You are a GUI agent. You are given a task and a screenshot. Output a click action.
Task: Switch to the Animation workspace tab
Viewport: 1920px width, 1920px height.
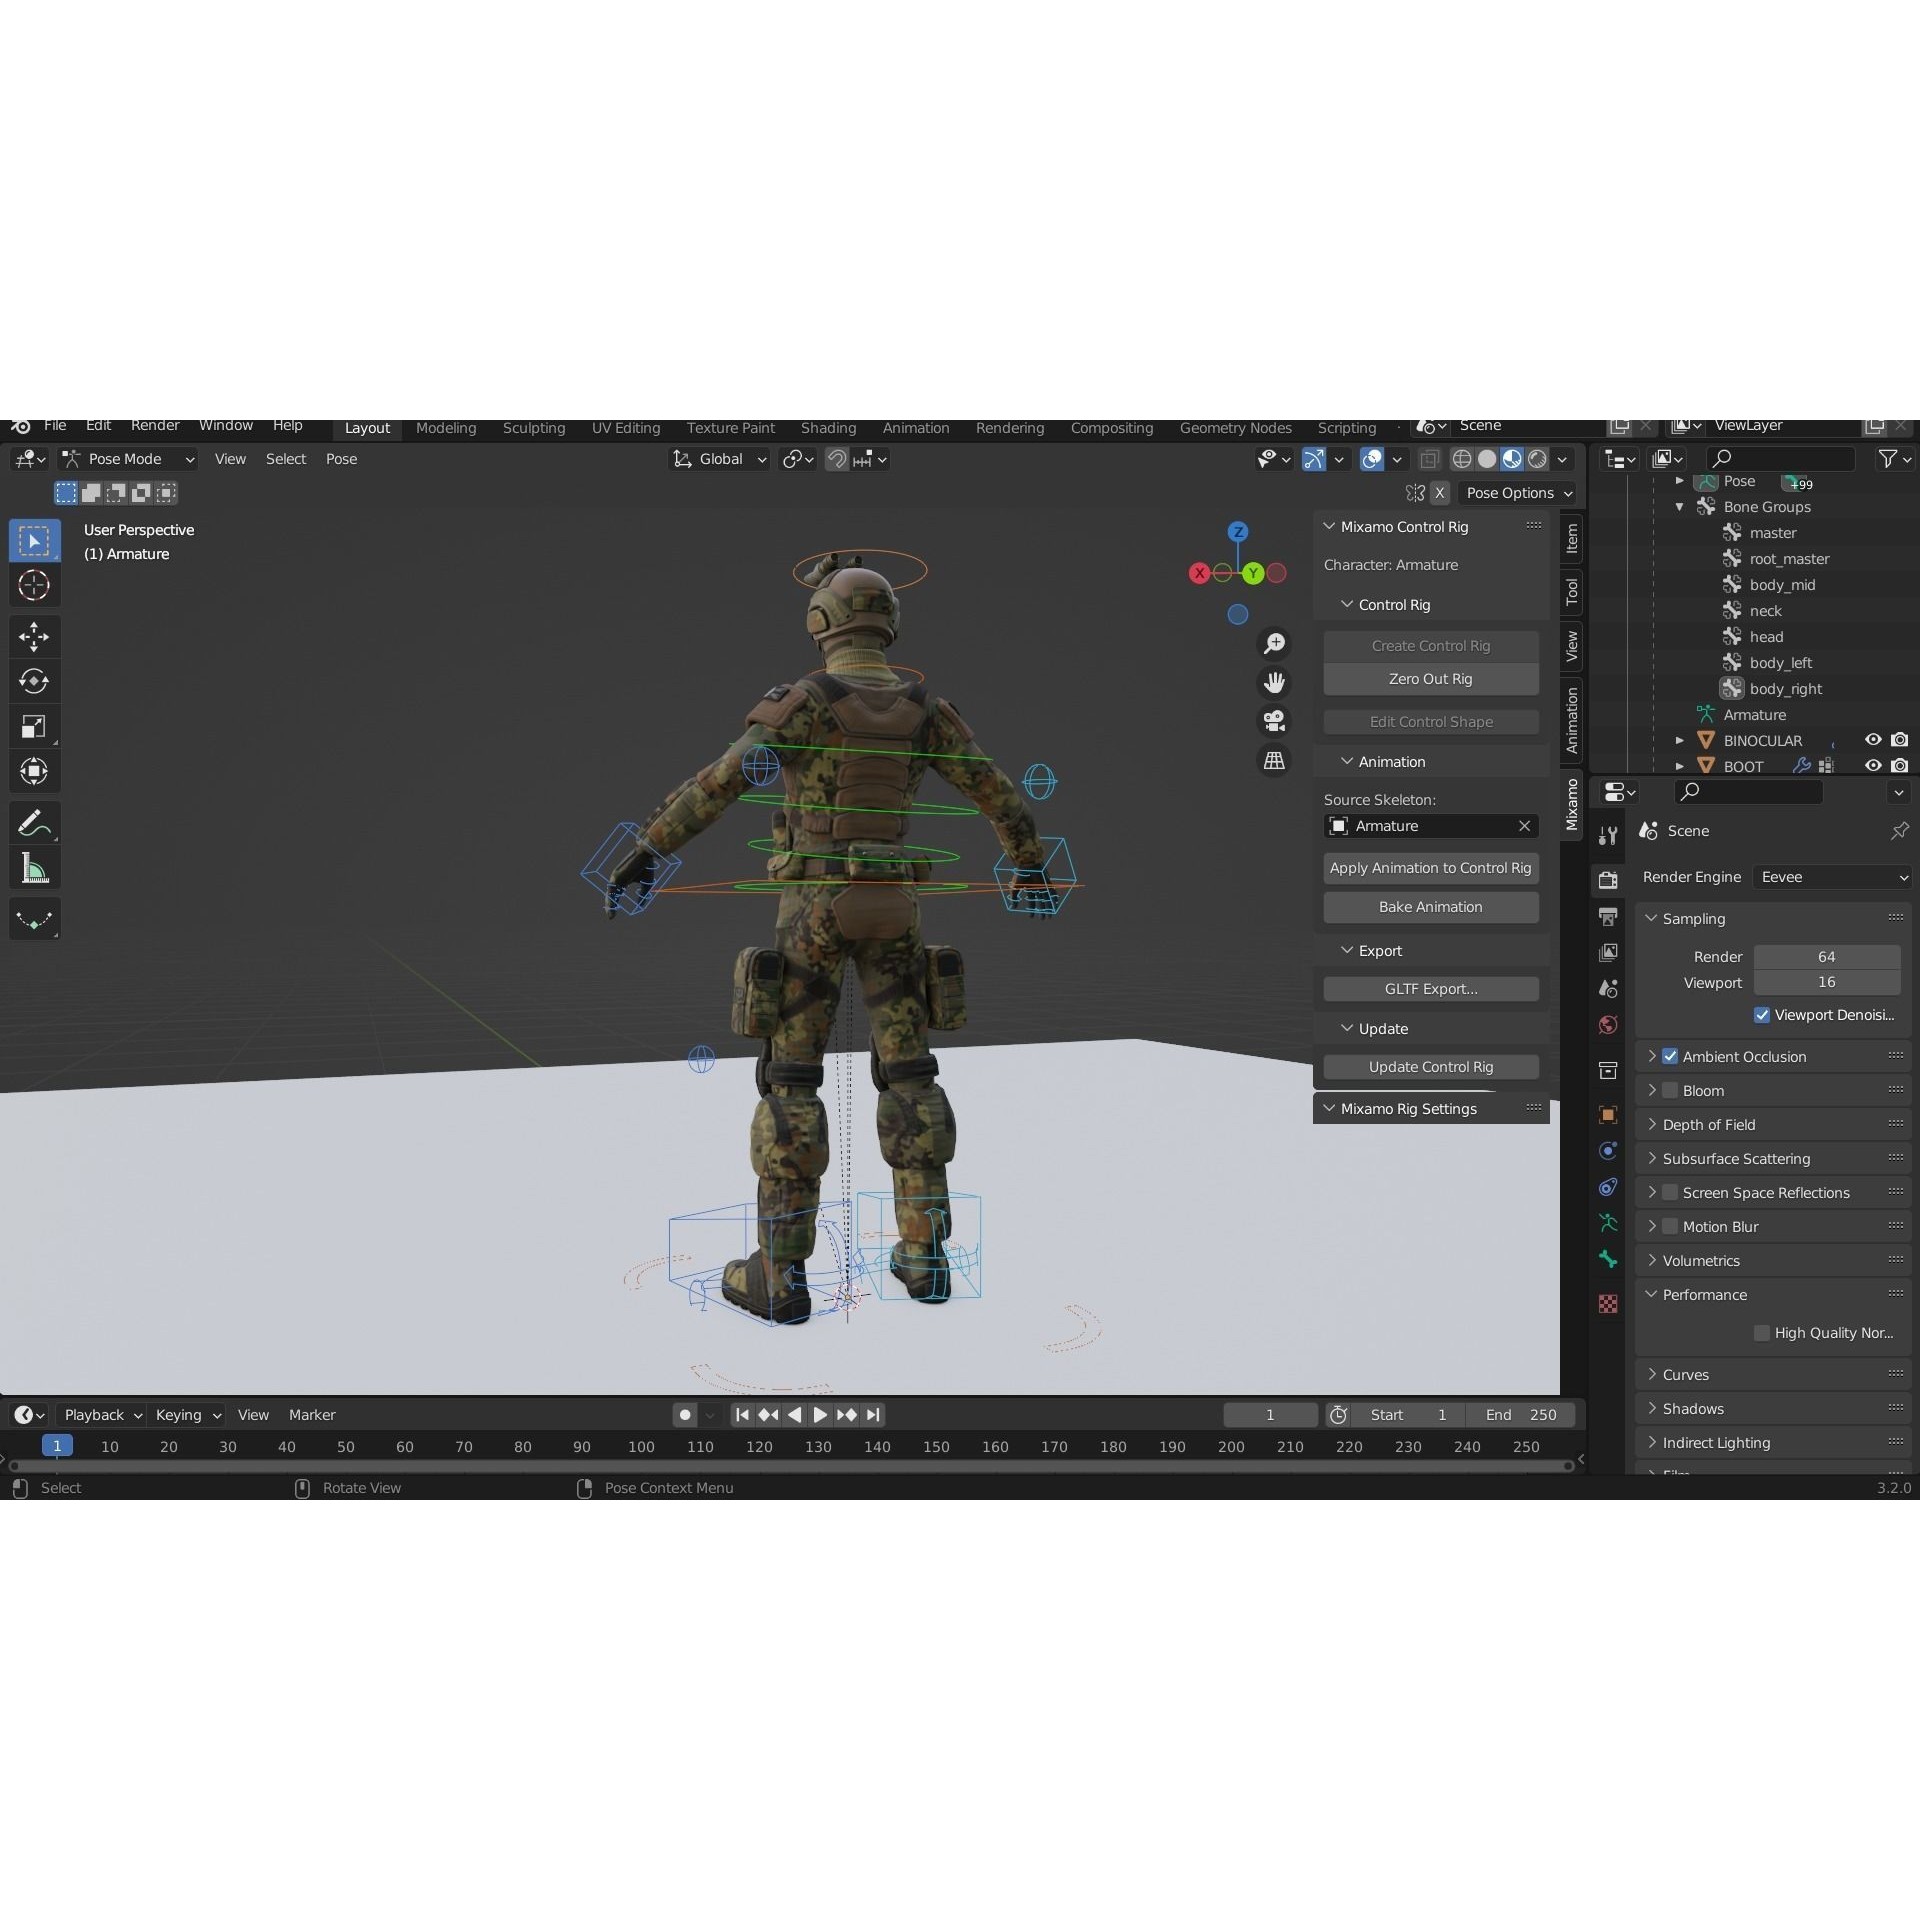coord(916,428)
